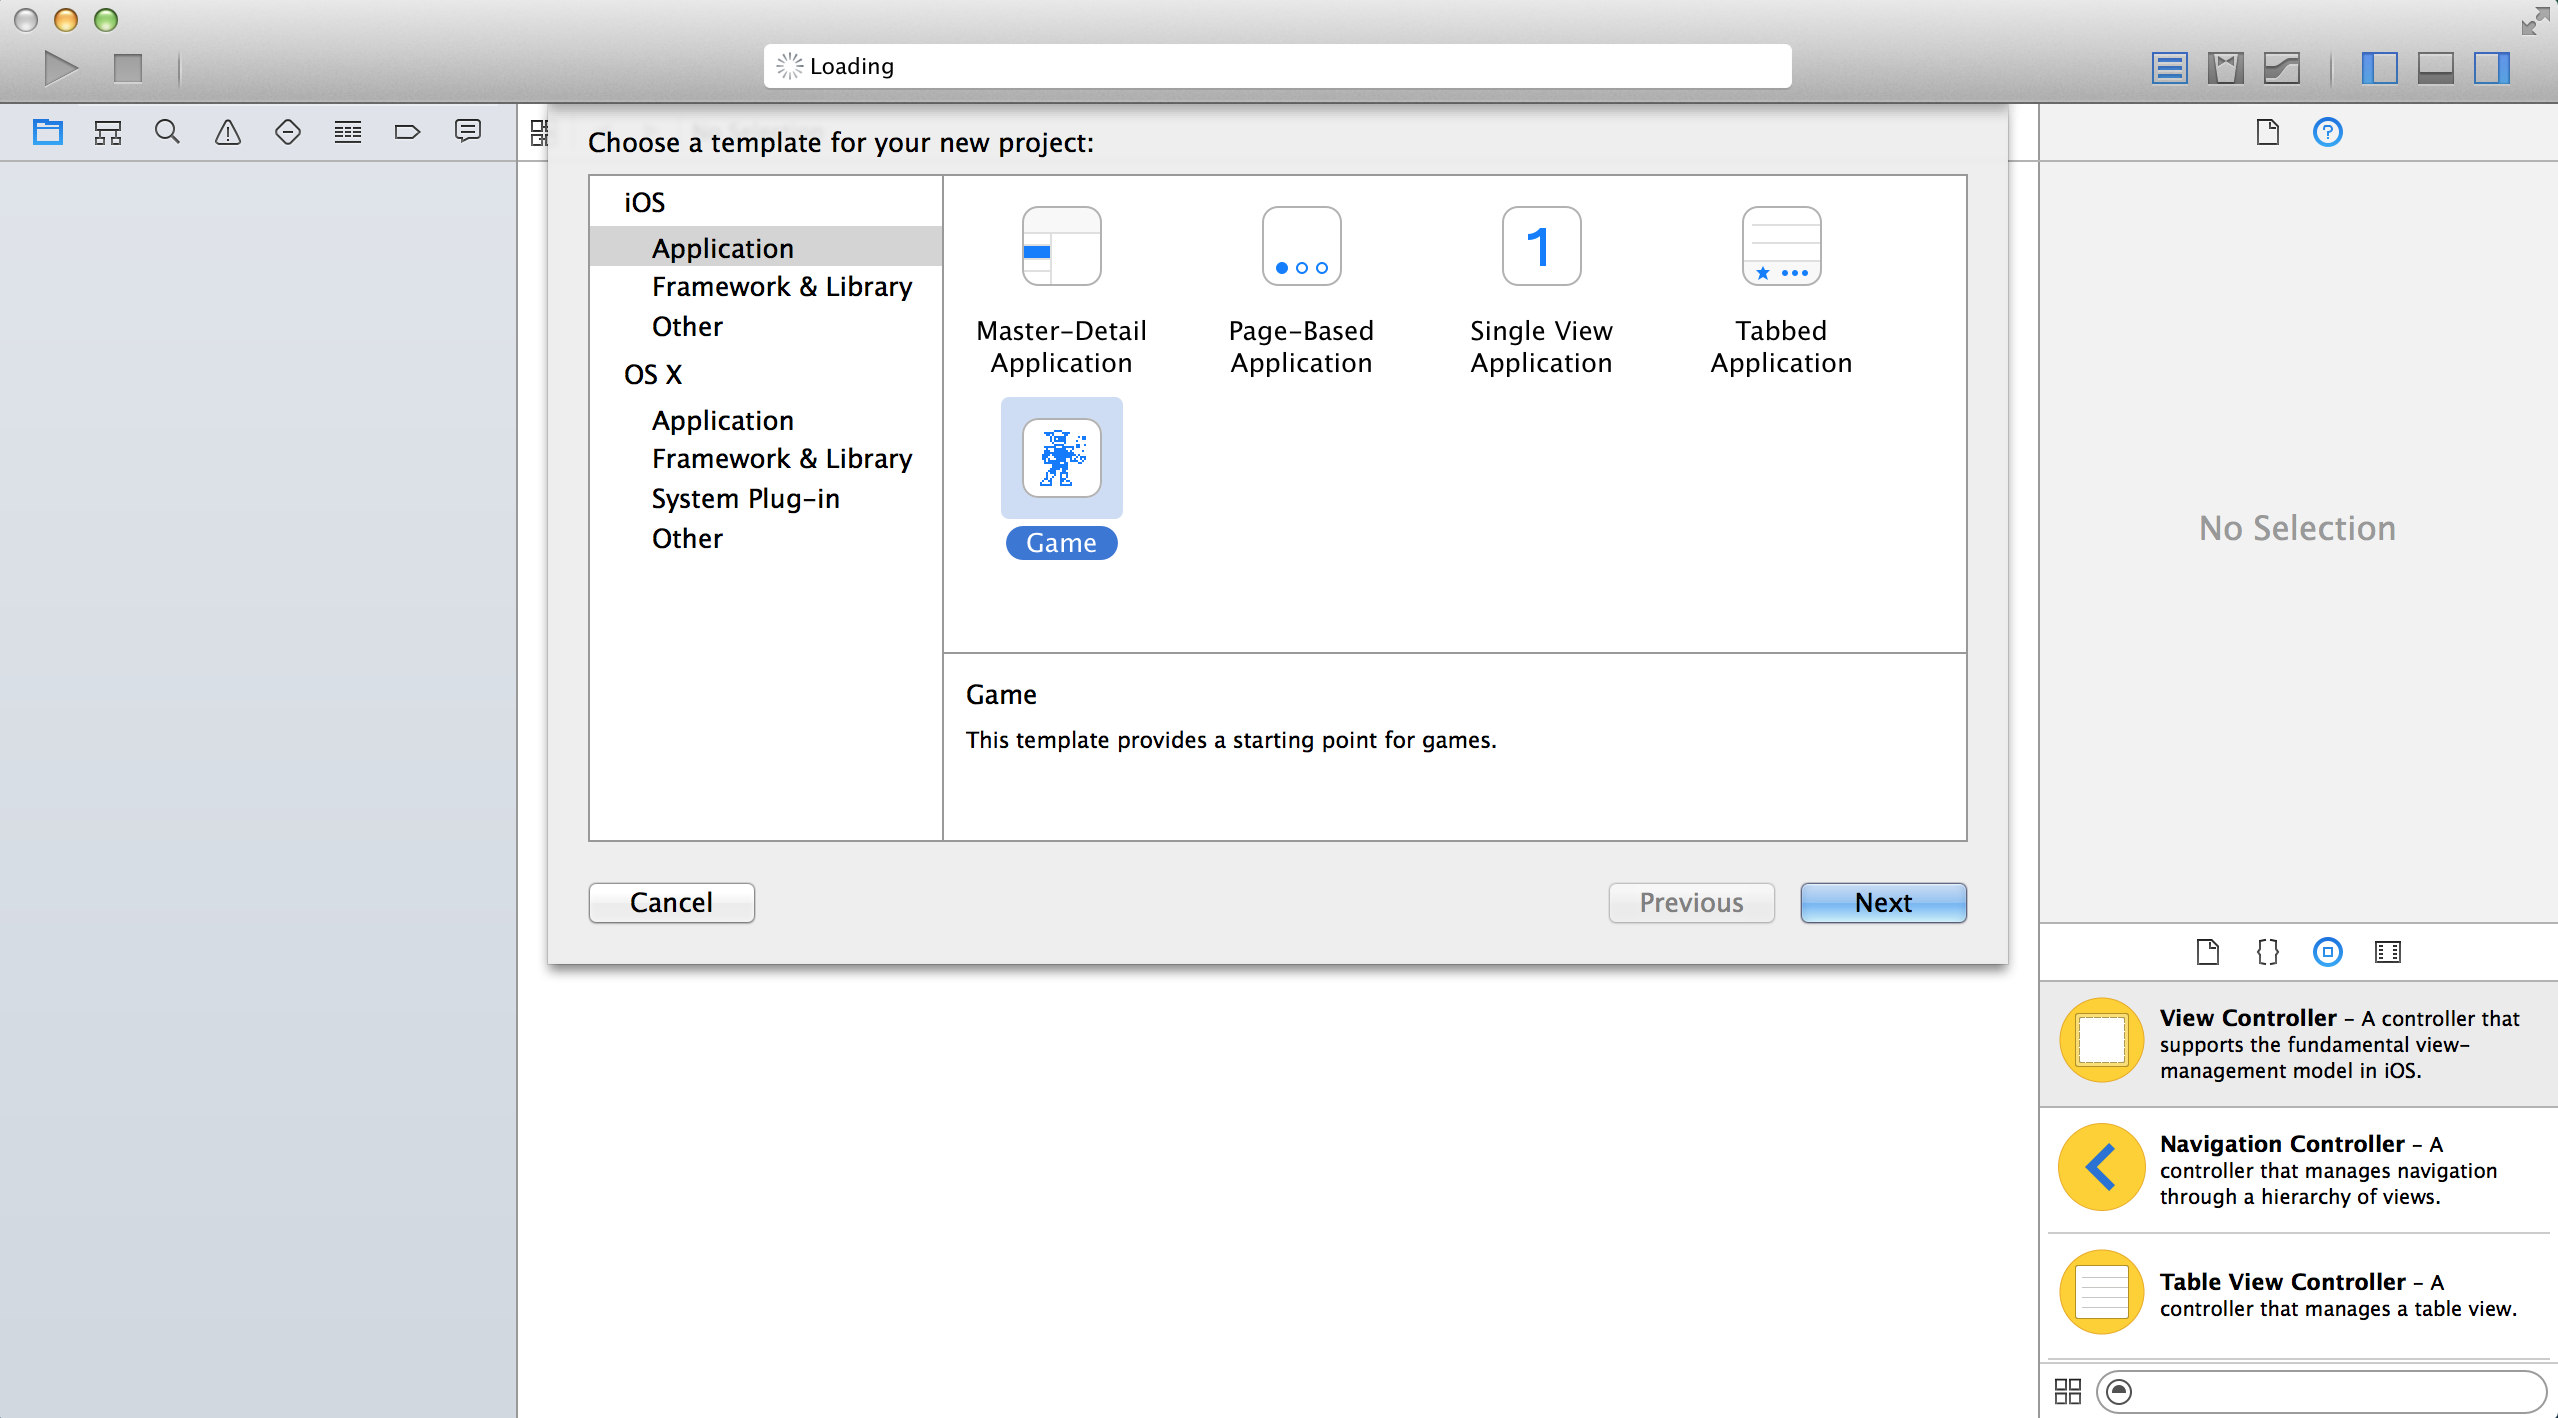
Task: Click the Loading activity status bar
Action: [x=1277, y=66]
